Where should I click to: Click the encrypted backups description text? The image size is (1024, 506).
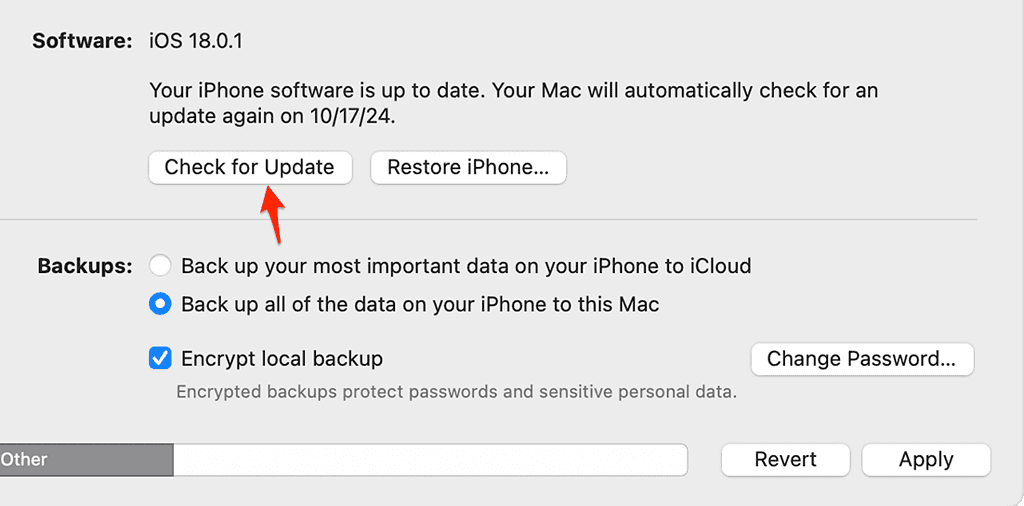click(x=456, y=392)
